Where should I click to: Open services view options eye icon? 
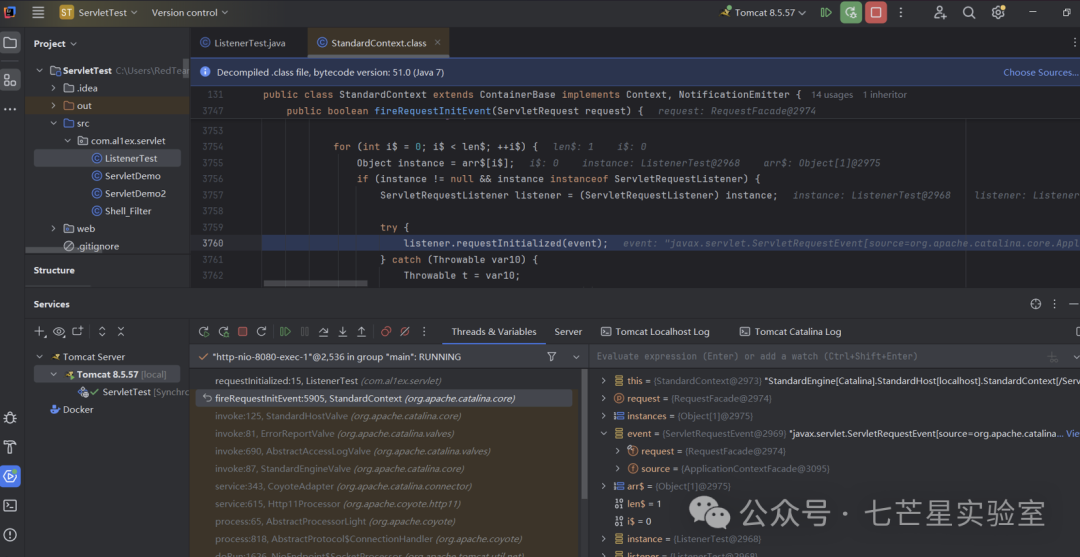point(59,331)
